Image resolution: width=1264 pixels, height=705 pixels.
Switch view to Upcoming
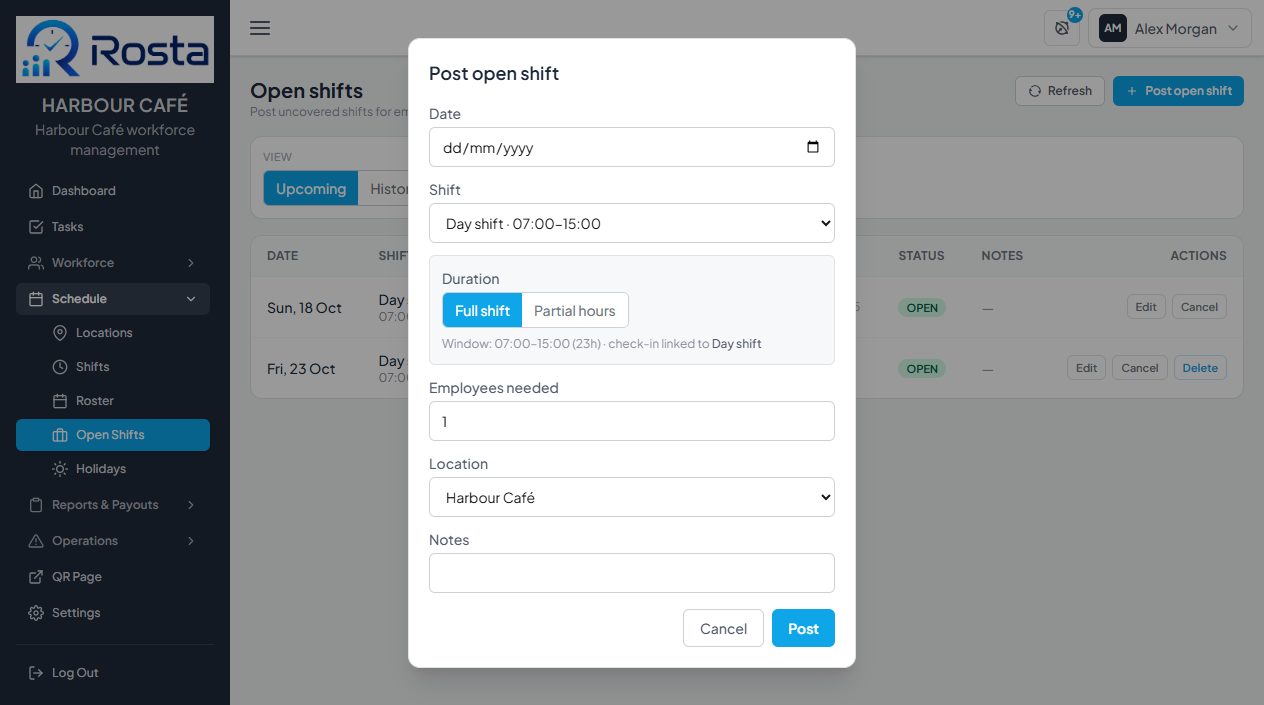click(x=310, y=188)
